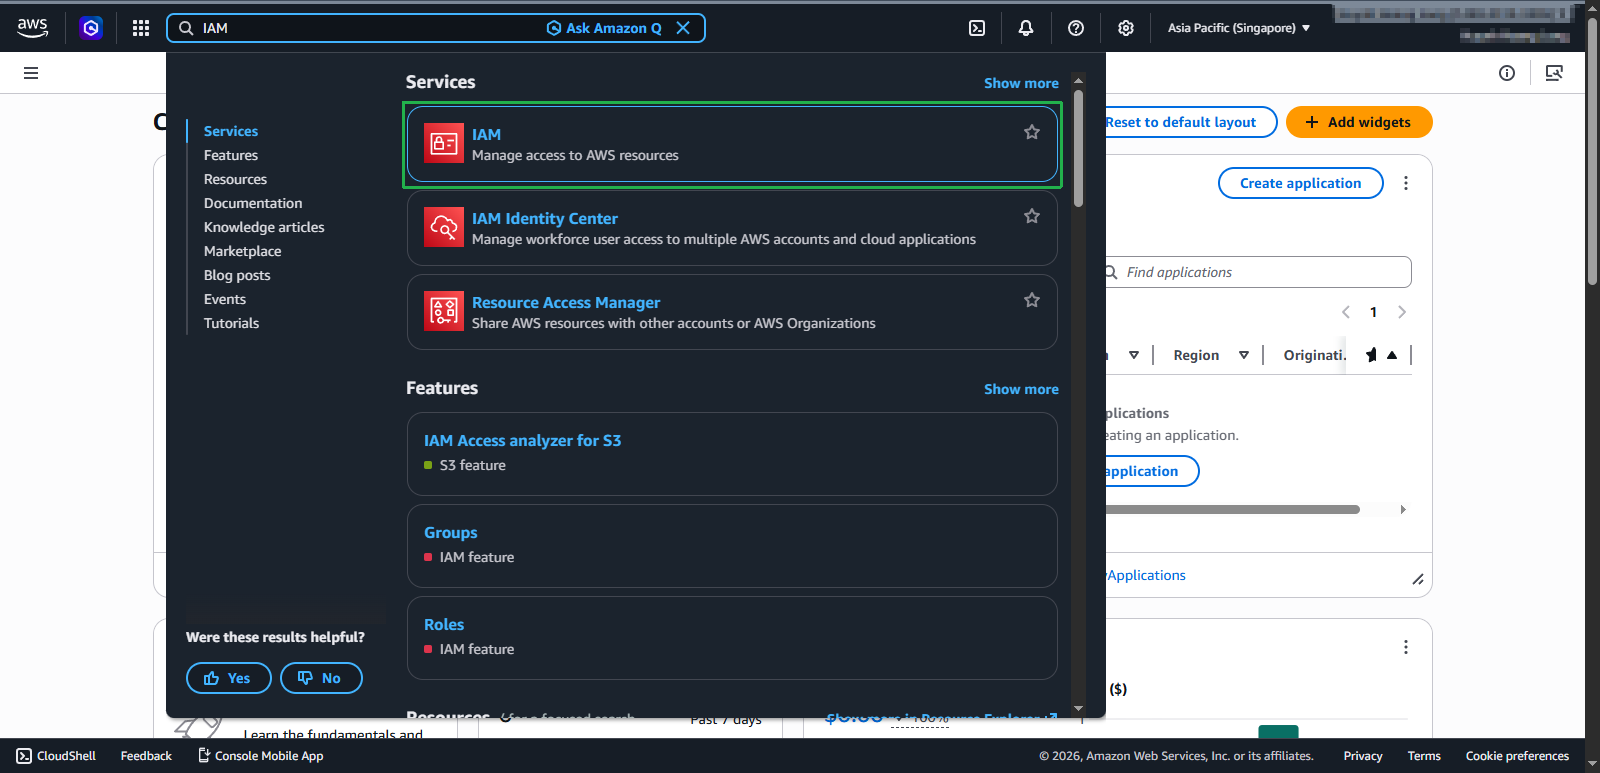Open the Resource Access Manager link
Viewport: 1600px width, 773px height.
pos(566,302)
